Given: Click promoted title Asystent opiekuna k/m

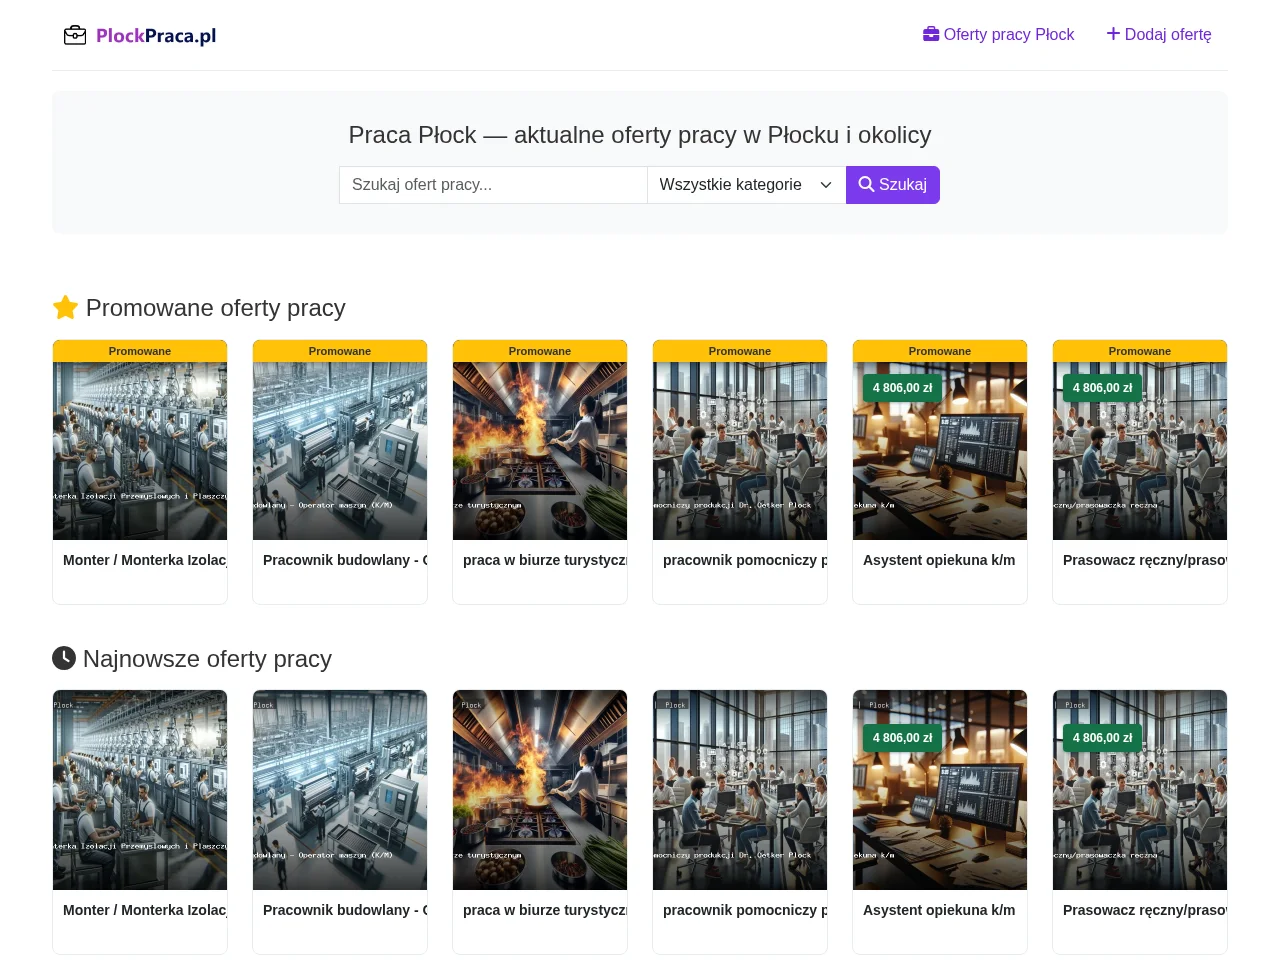Looking at the screenshot, I should click(x=939, y=560).
